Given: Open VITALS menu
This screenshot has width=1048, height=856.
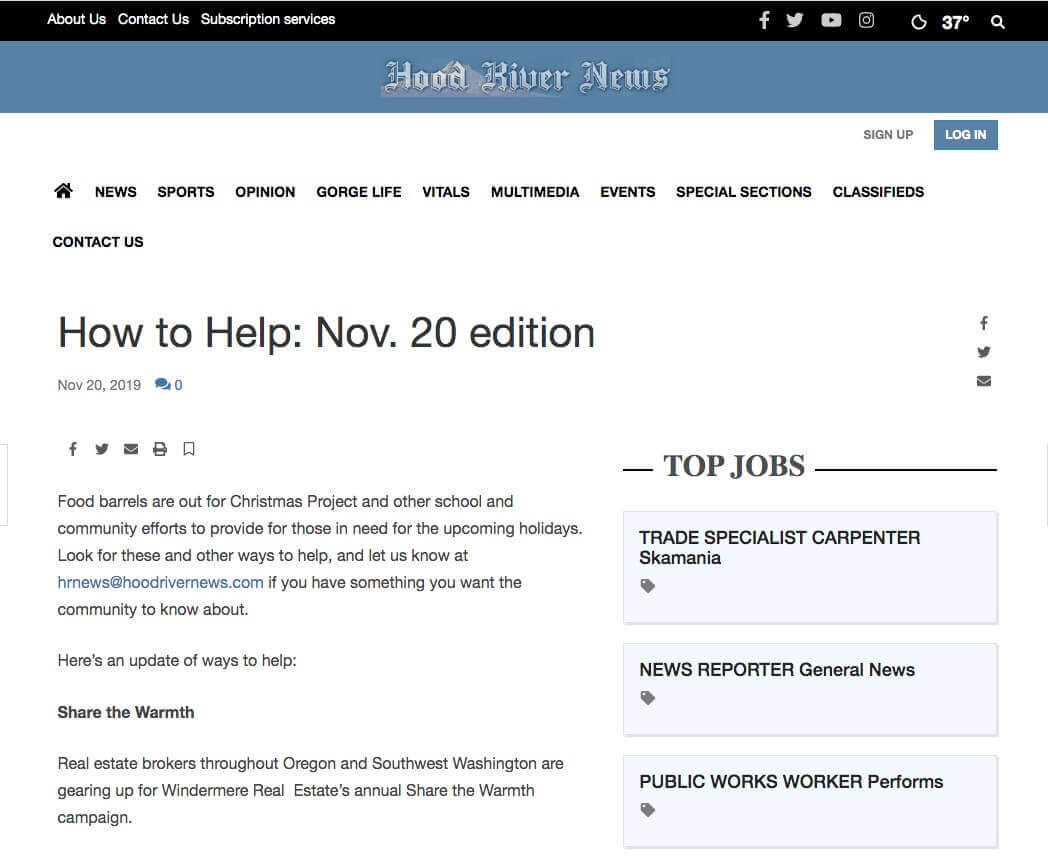Looking at the screenshot, I should coord(446,192).
